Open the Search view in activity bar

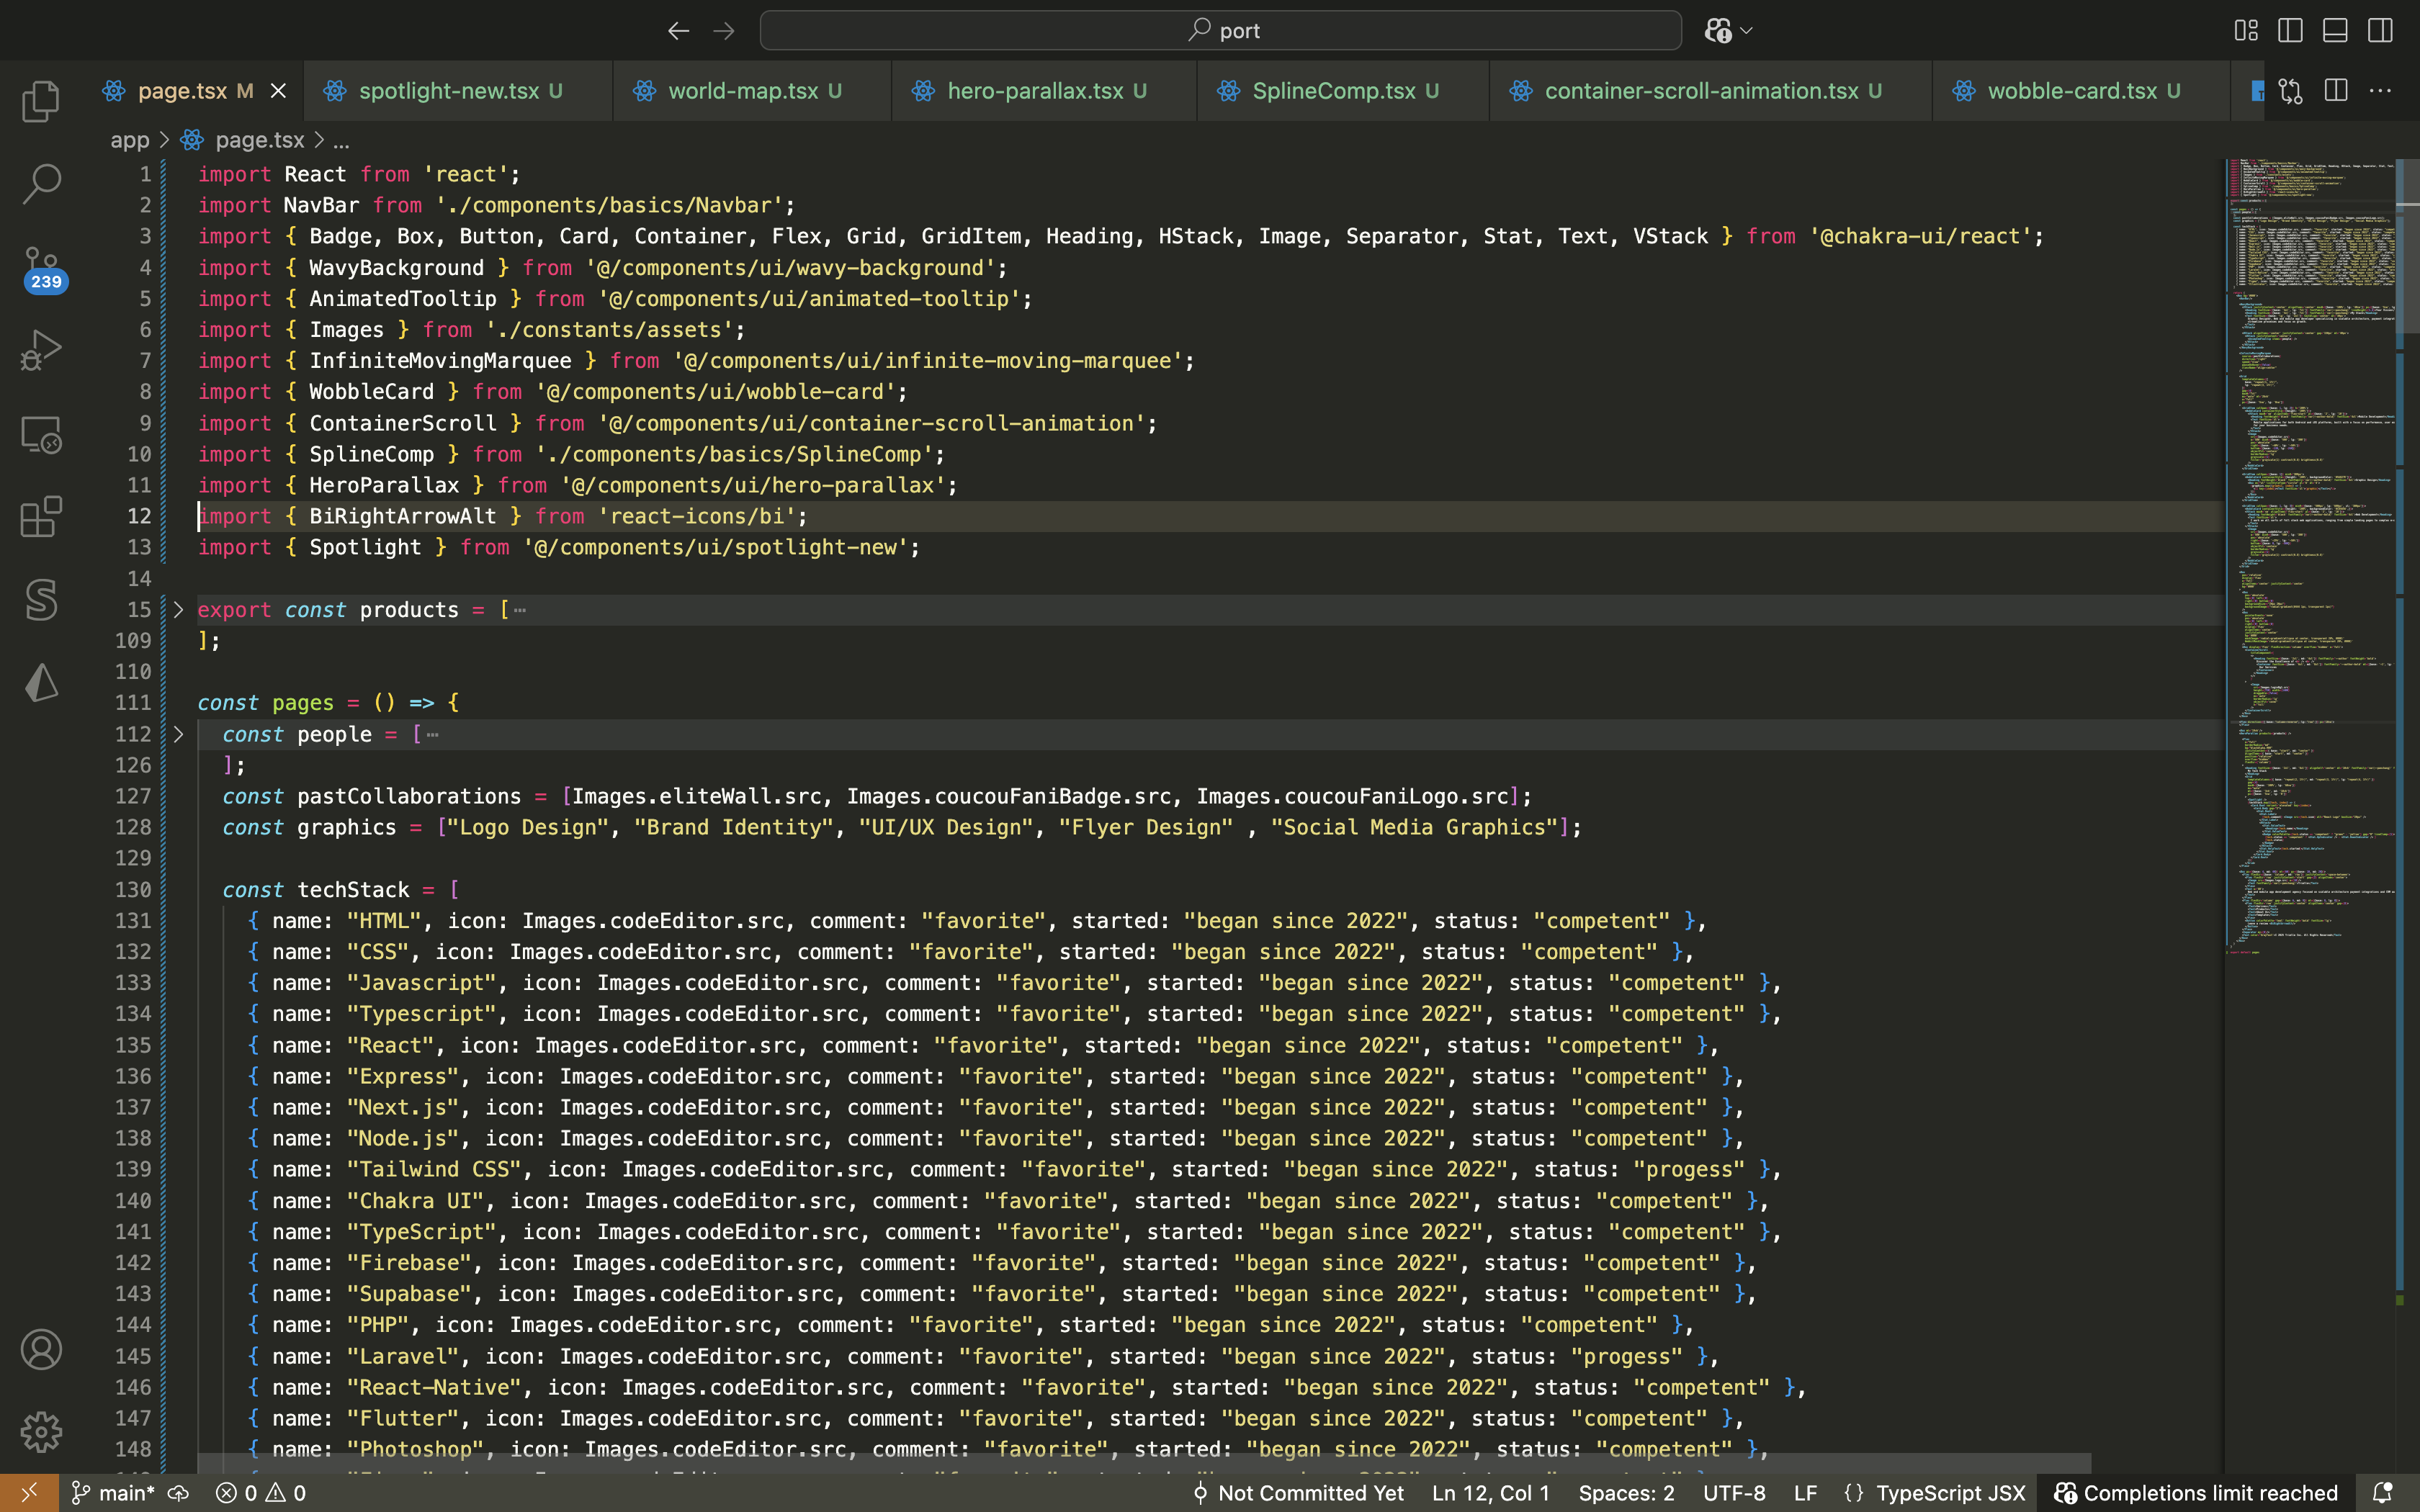41,184
